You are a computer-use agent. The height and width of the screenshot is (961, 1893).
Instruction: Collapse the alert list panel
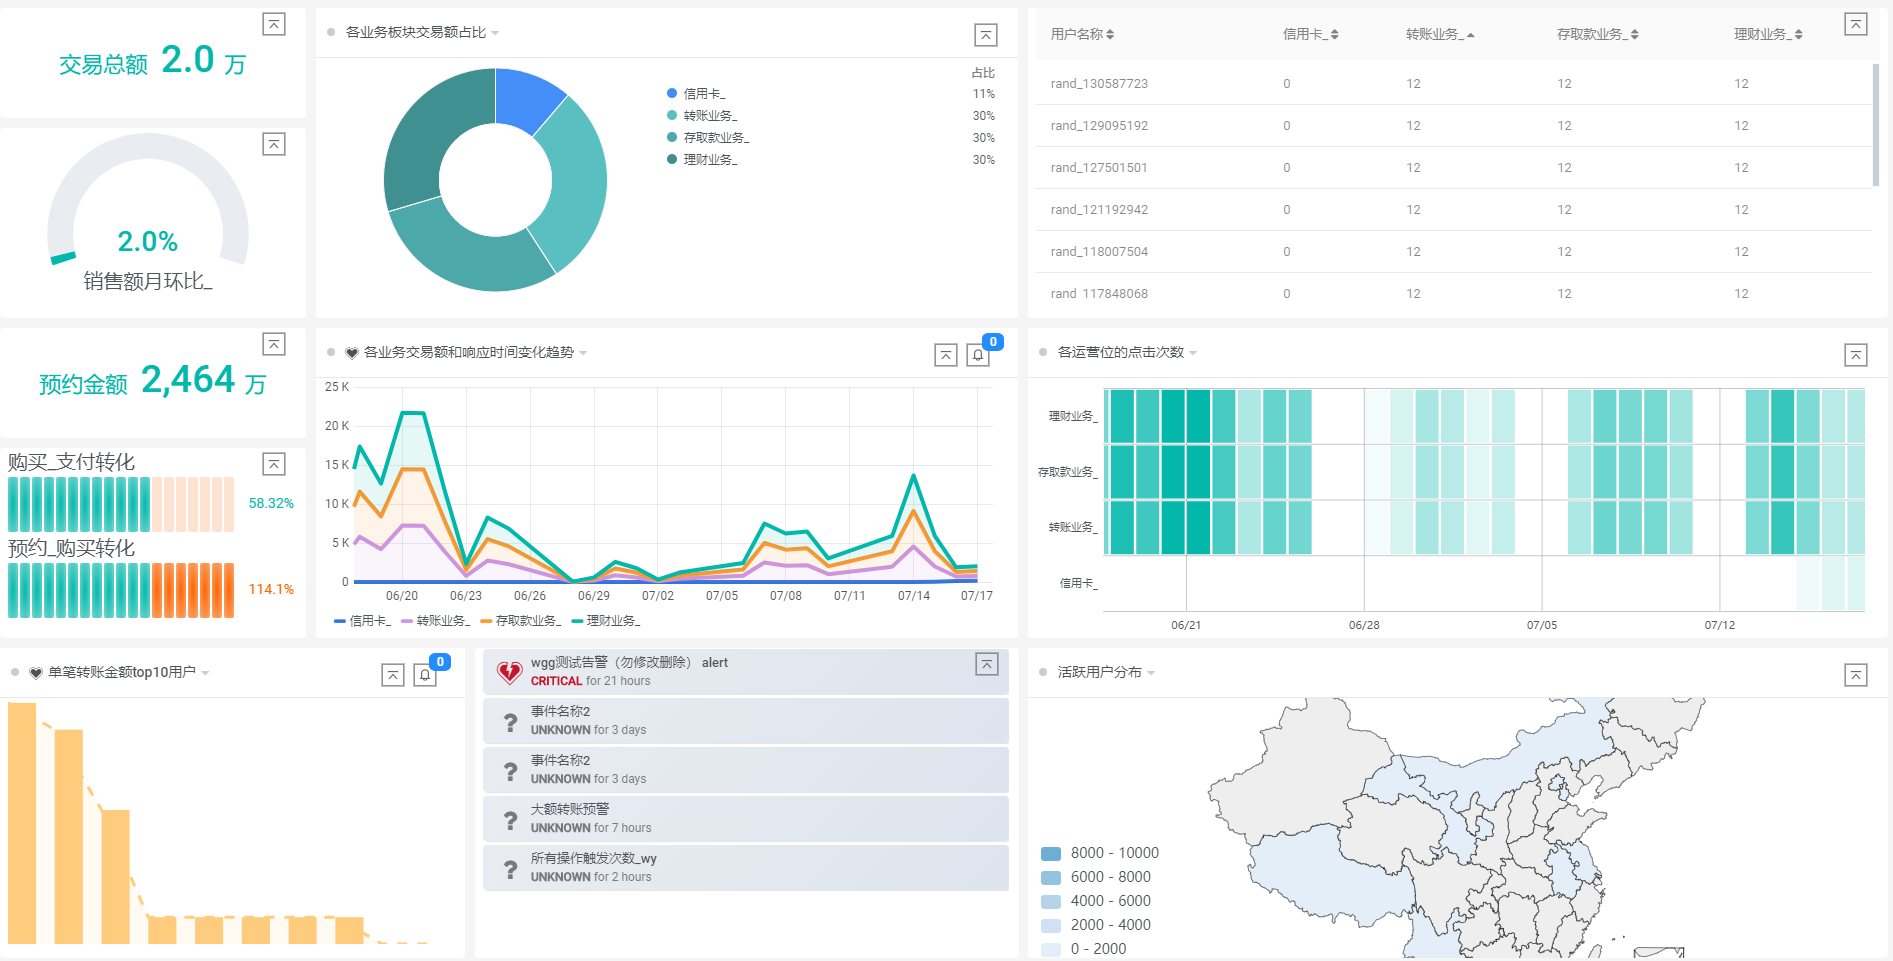tap(986, 664)
